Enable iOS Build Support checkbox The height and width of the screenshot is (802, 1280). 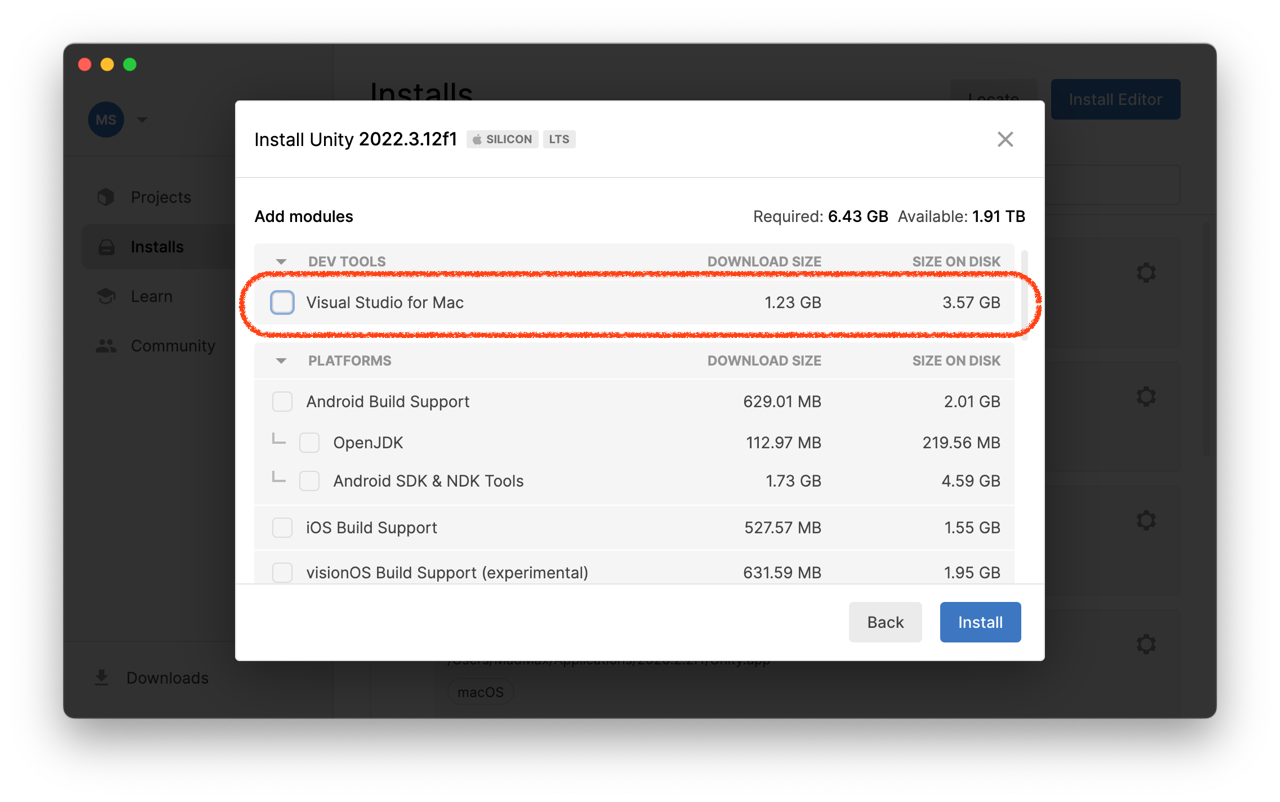click(282, 527)
